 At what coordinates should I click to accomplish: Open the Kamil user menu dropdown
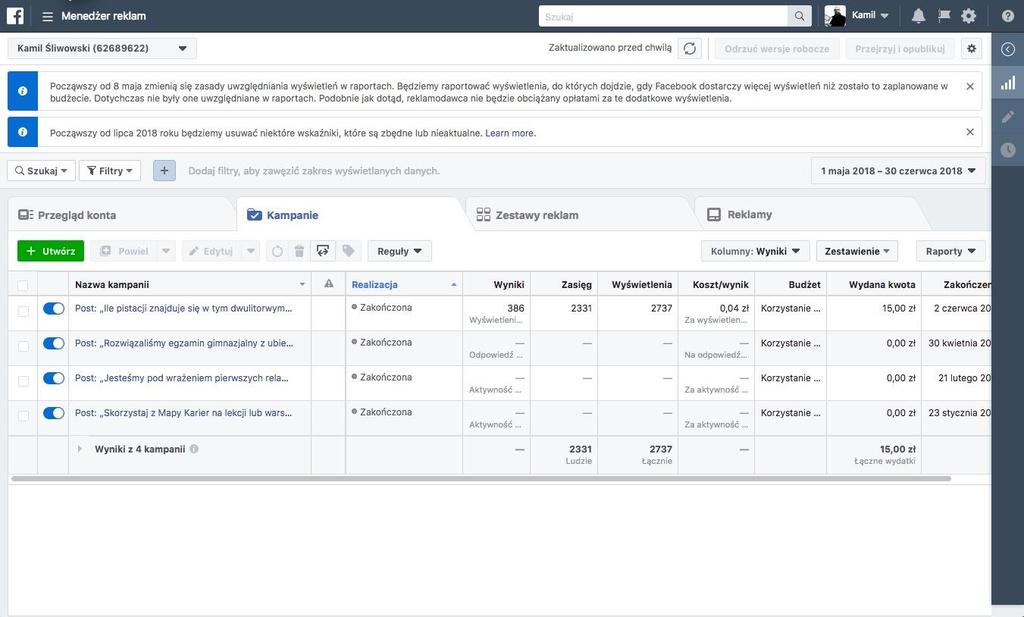pos(871,16)
